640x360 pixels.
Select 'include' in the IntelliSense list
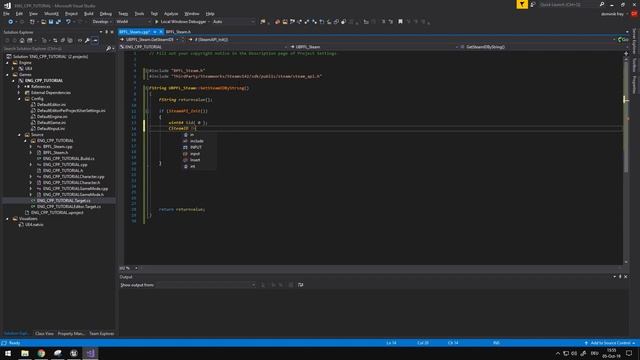coord(196,141)
